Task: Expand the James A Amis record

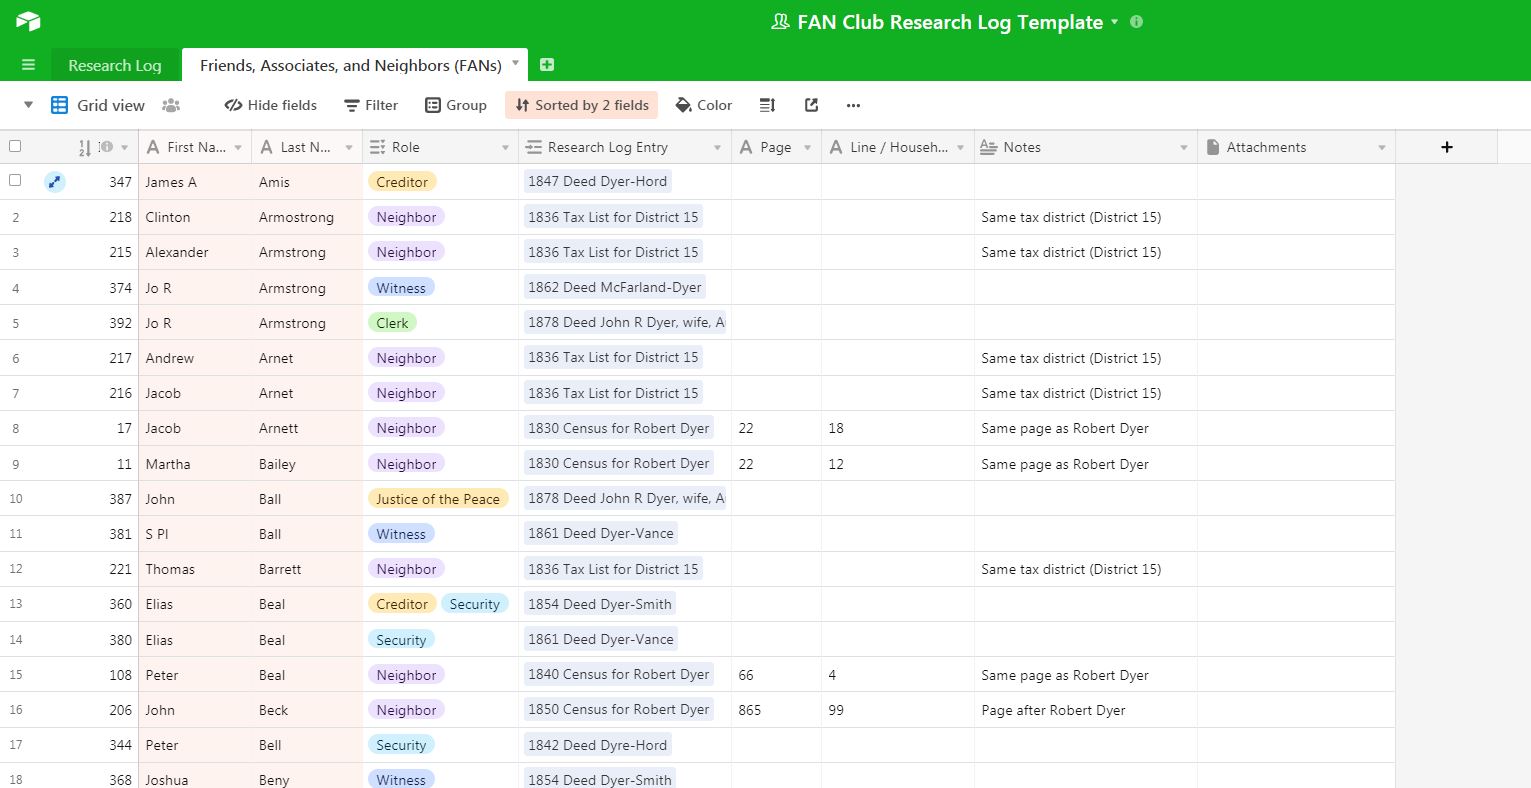Action: (x=55, y=182)
